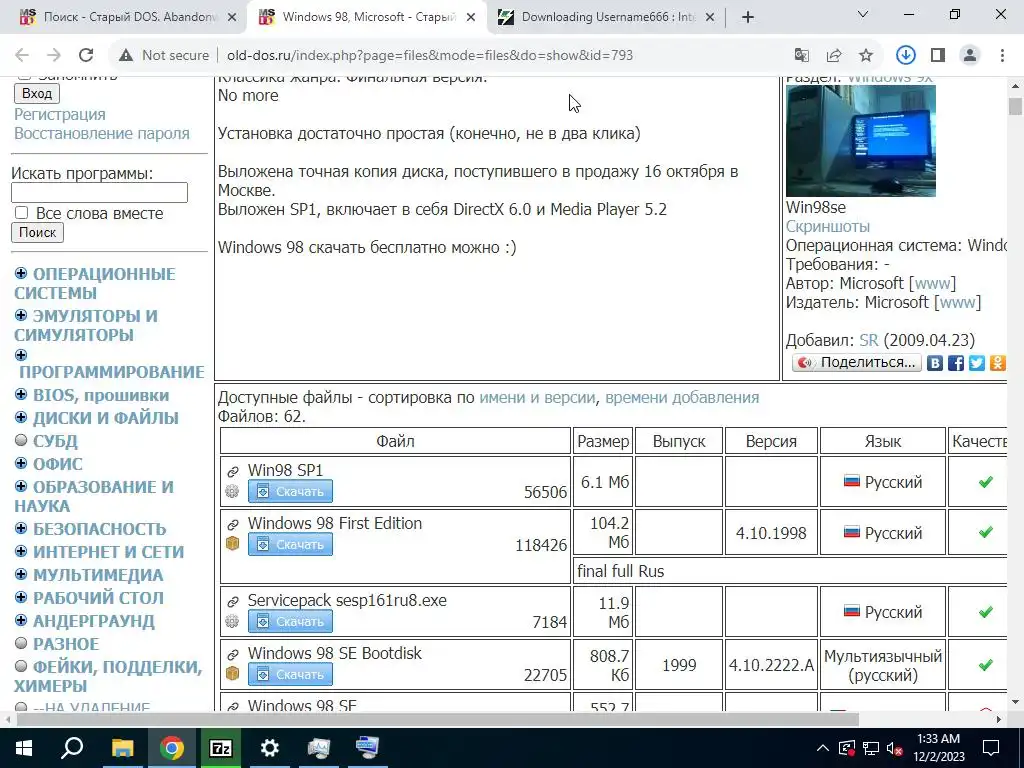Click the Поделиться share button

point(856,362)
